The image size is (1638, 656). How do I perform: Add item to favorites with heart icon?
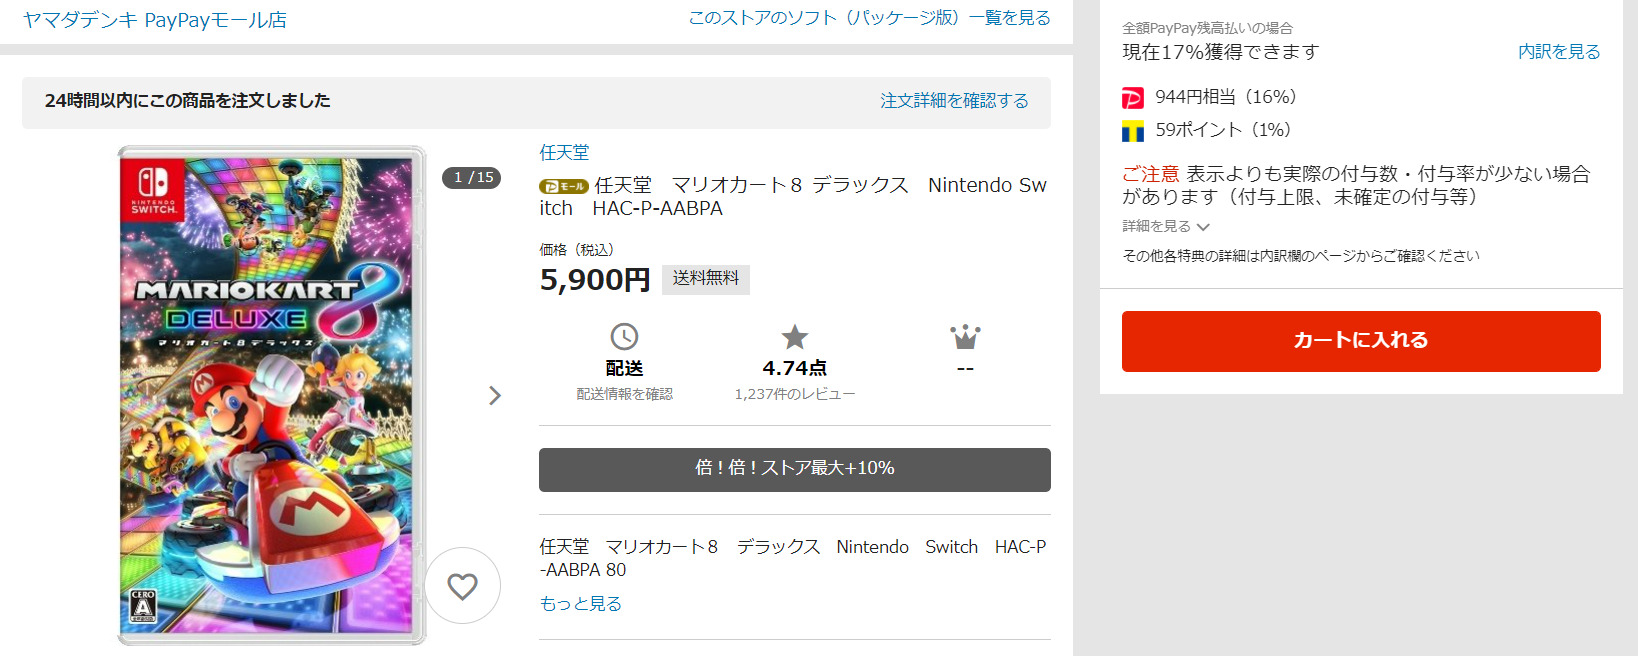[x=462, y=586]
